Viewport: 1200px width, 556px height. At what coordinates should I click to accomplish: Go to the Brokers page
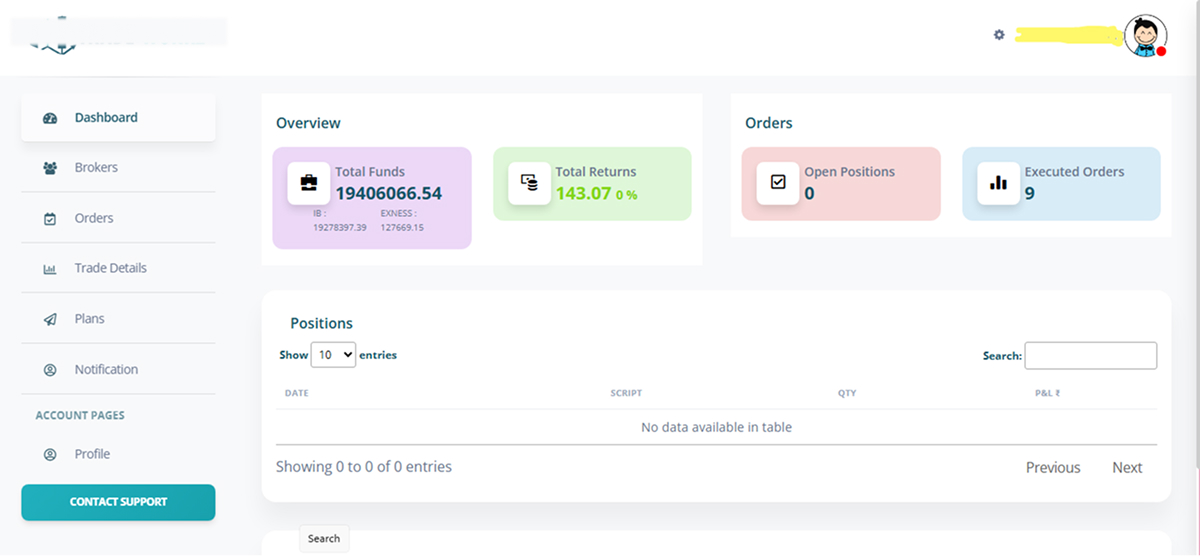(x=118, y=167)
